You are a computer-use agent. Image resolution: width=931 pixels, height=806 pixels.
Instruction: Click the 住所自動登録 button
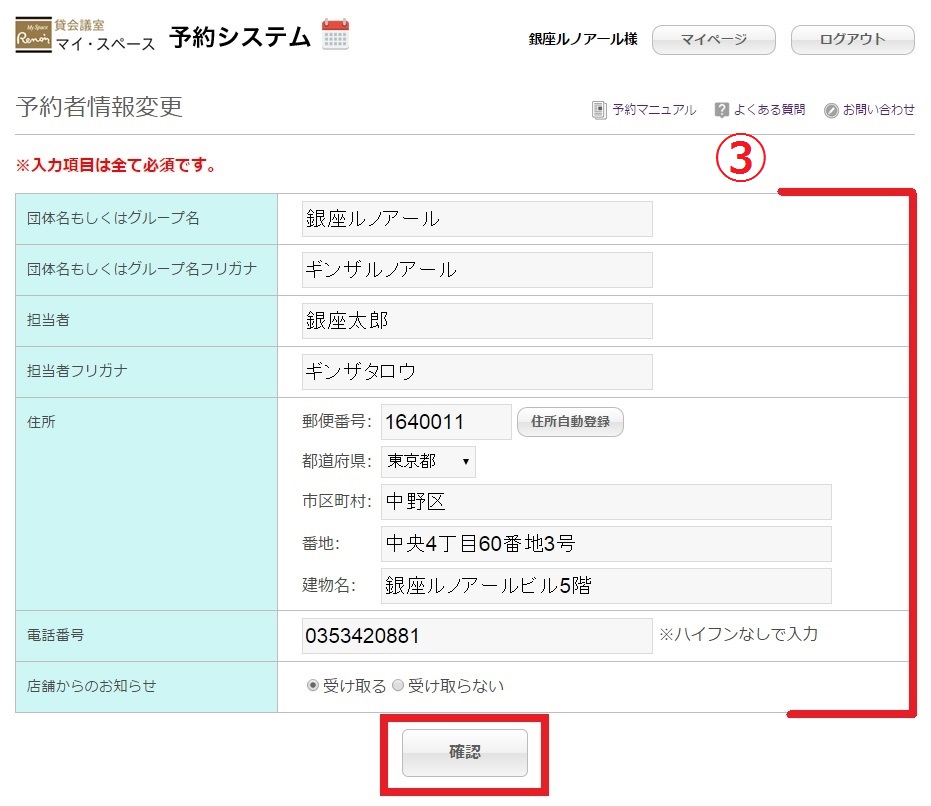(570, 422)
